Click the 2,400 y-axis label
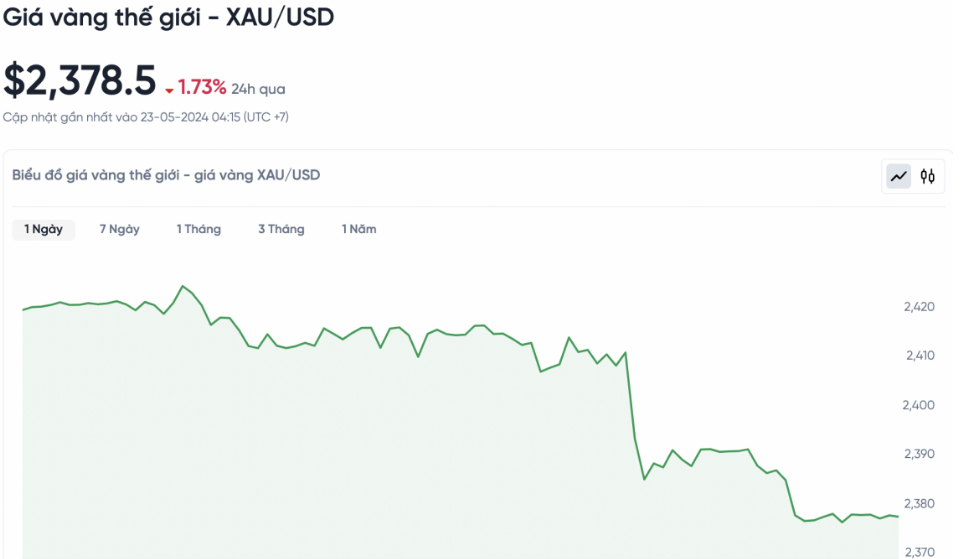The width and height of the screenshot is (968, 559). tap(919, 405)
